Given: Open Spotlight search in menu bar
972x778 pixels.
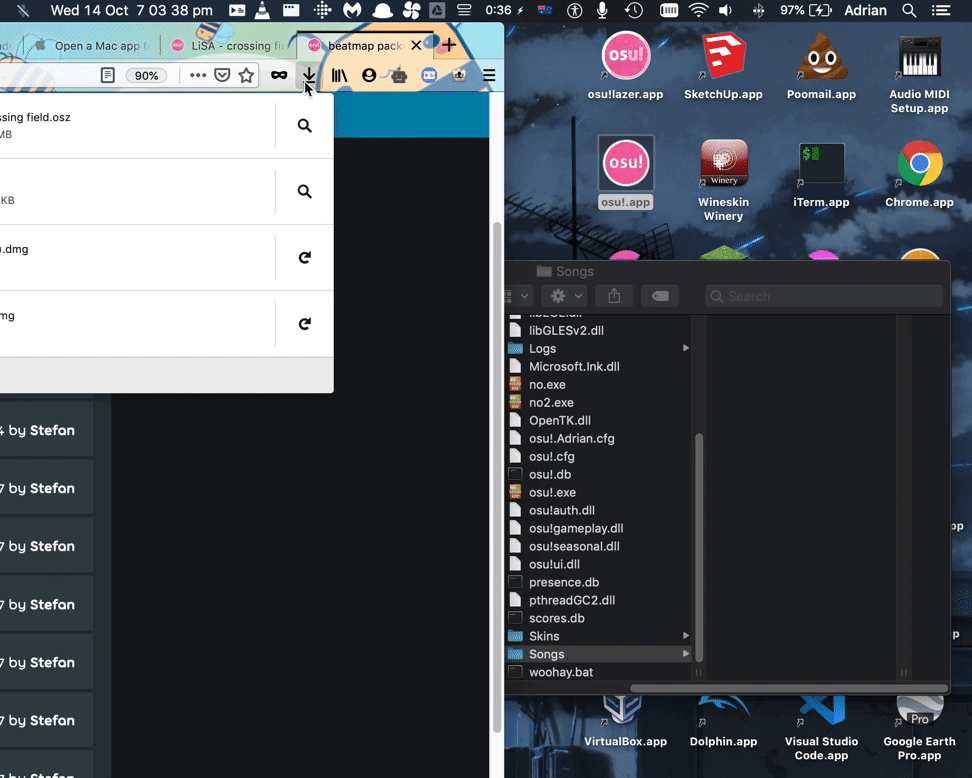Looking at the screenshot, I should (909, 11).
